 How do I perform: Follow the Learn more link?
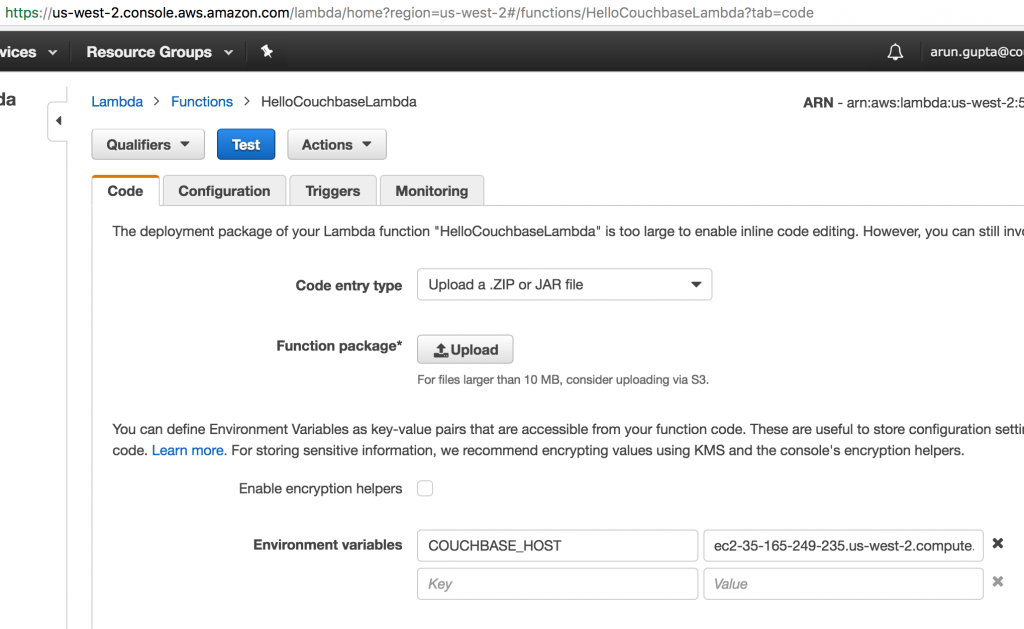point(187,451)
